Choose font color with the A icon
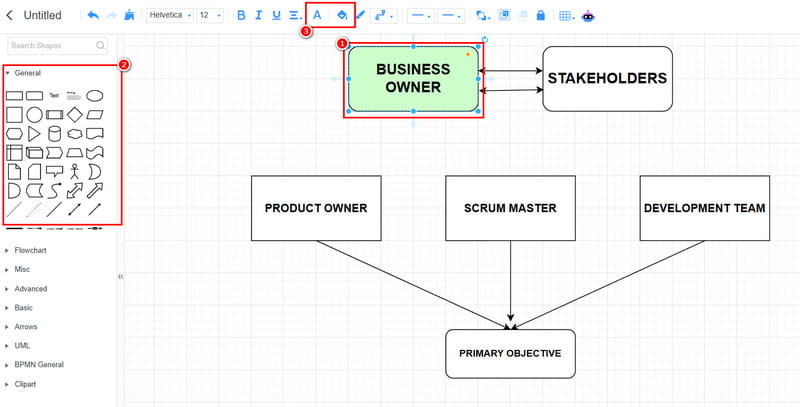Image resolution: width=800 pixels, height=407 pixels. point(317,15)
